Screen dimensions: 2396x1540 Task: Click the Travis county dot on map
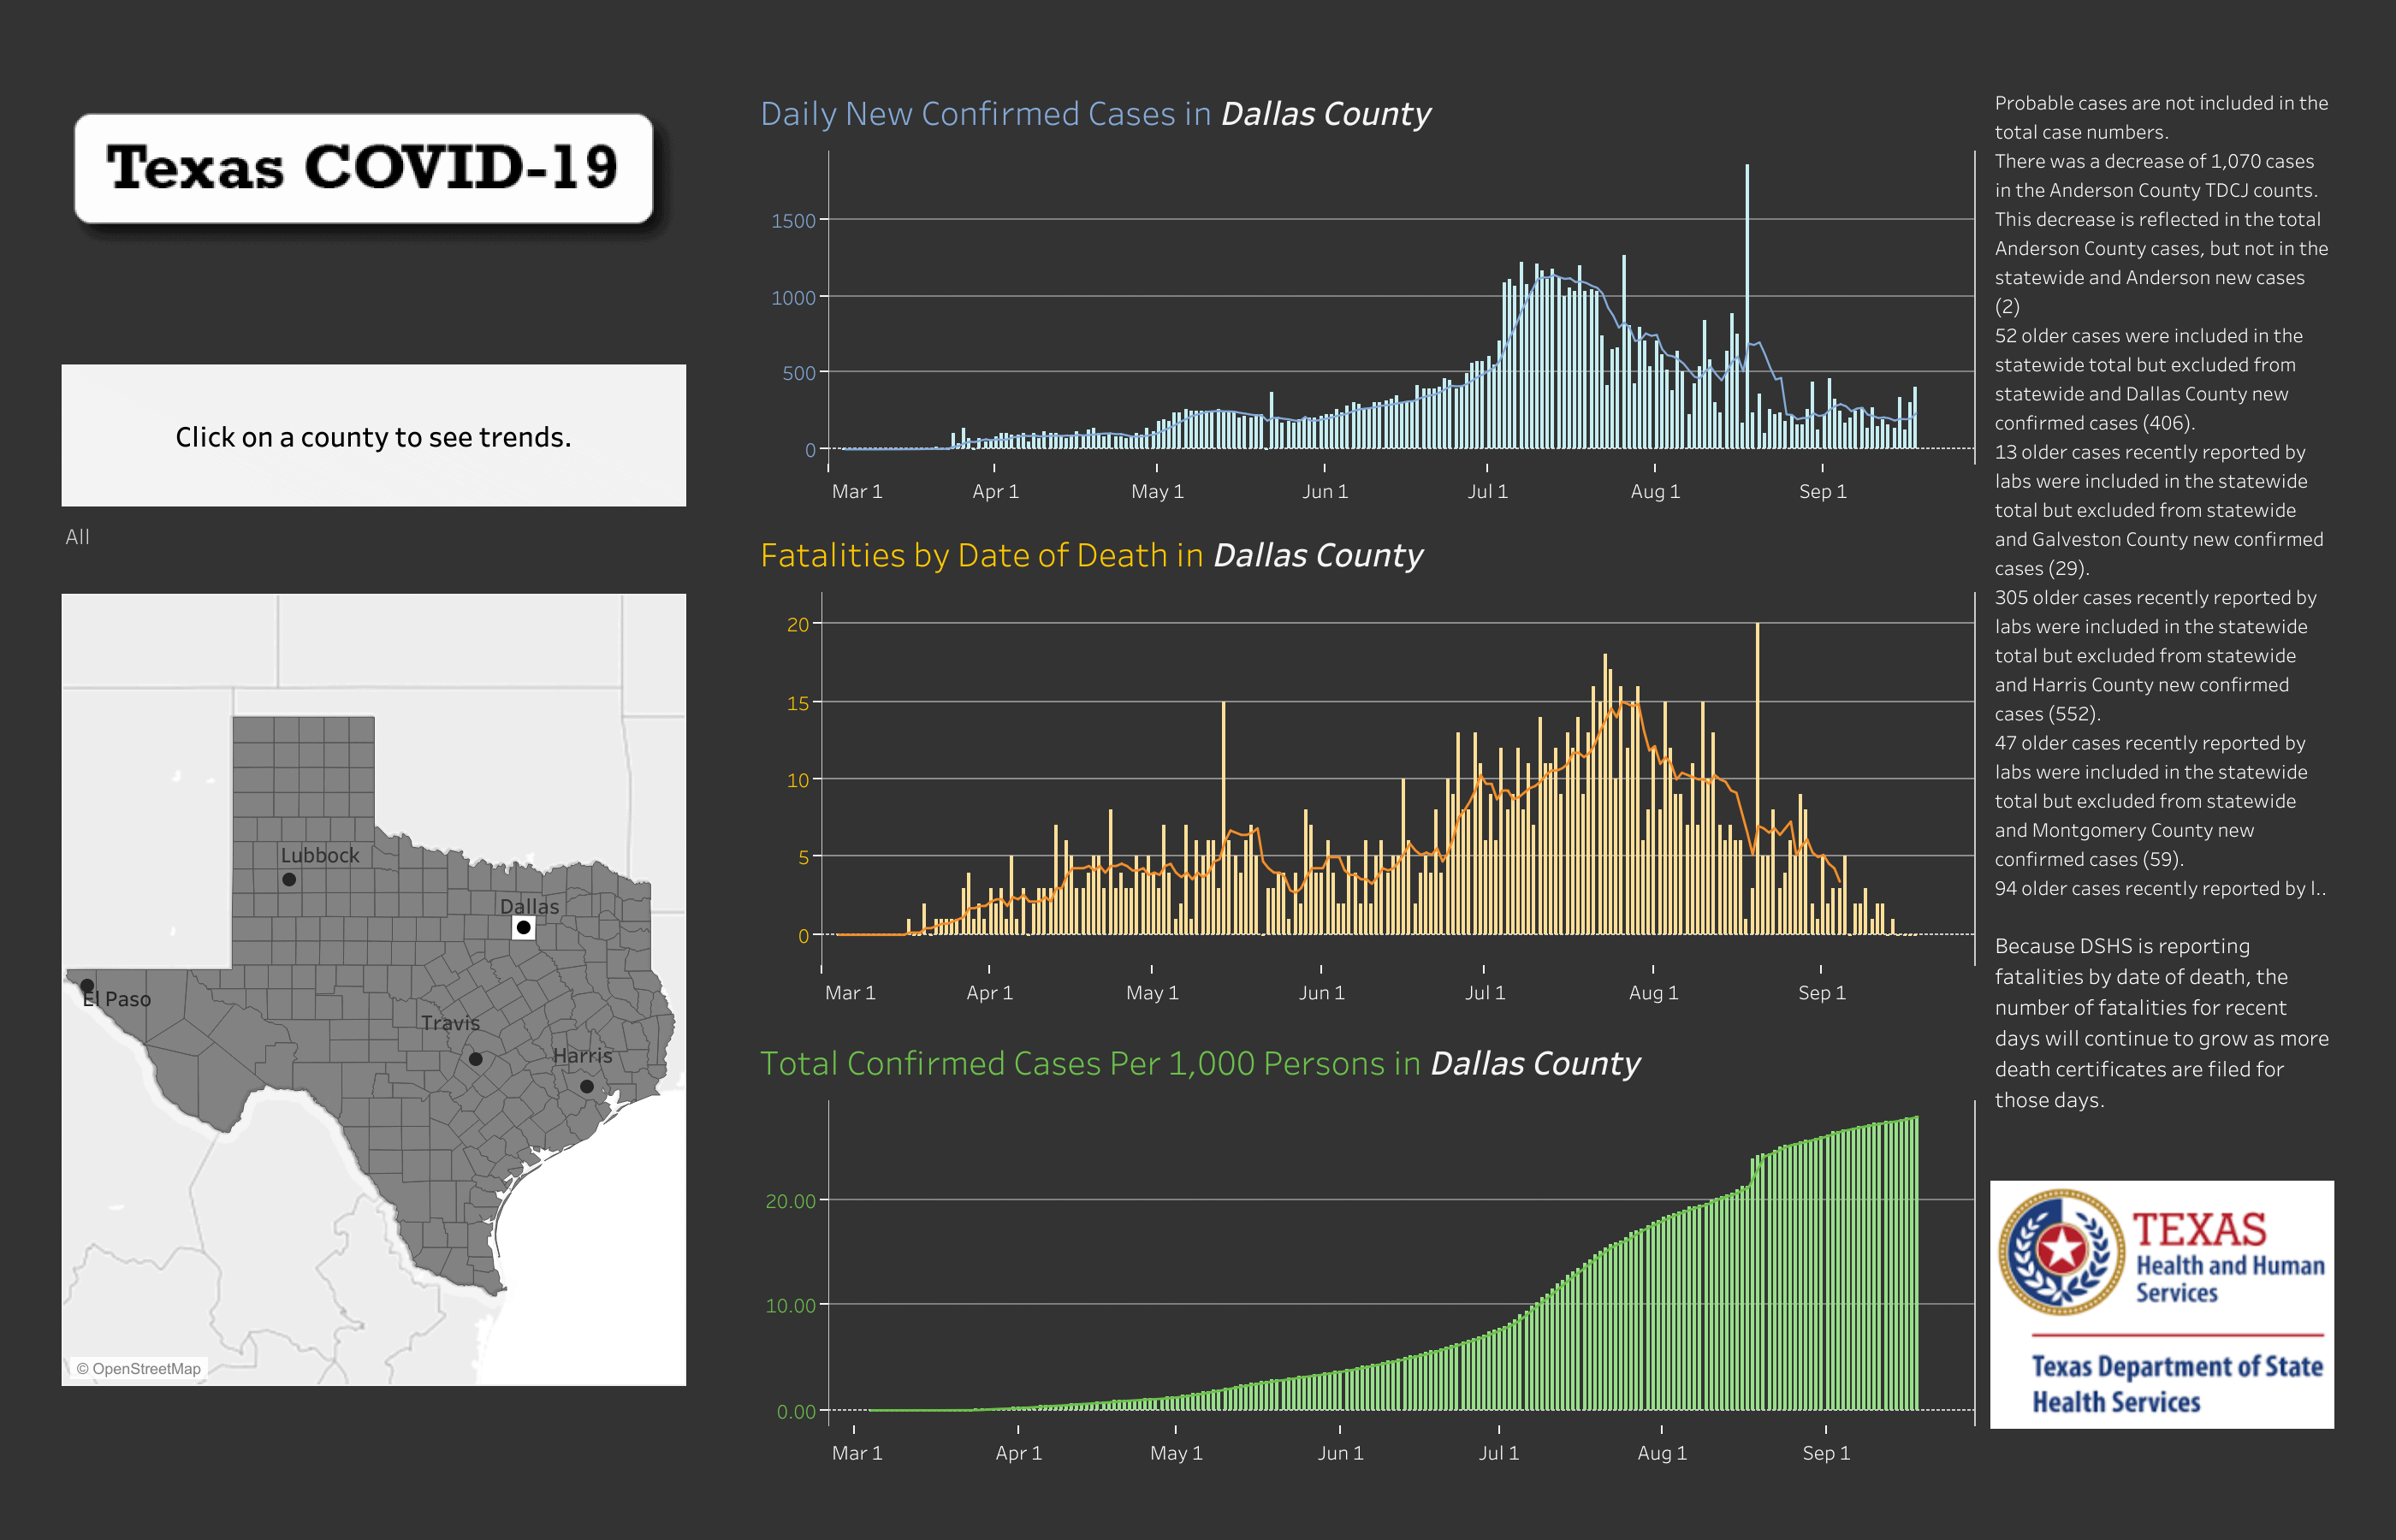pos(476,1059)
